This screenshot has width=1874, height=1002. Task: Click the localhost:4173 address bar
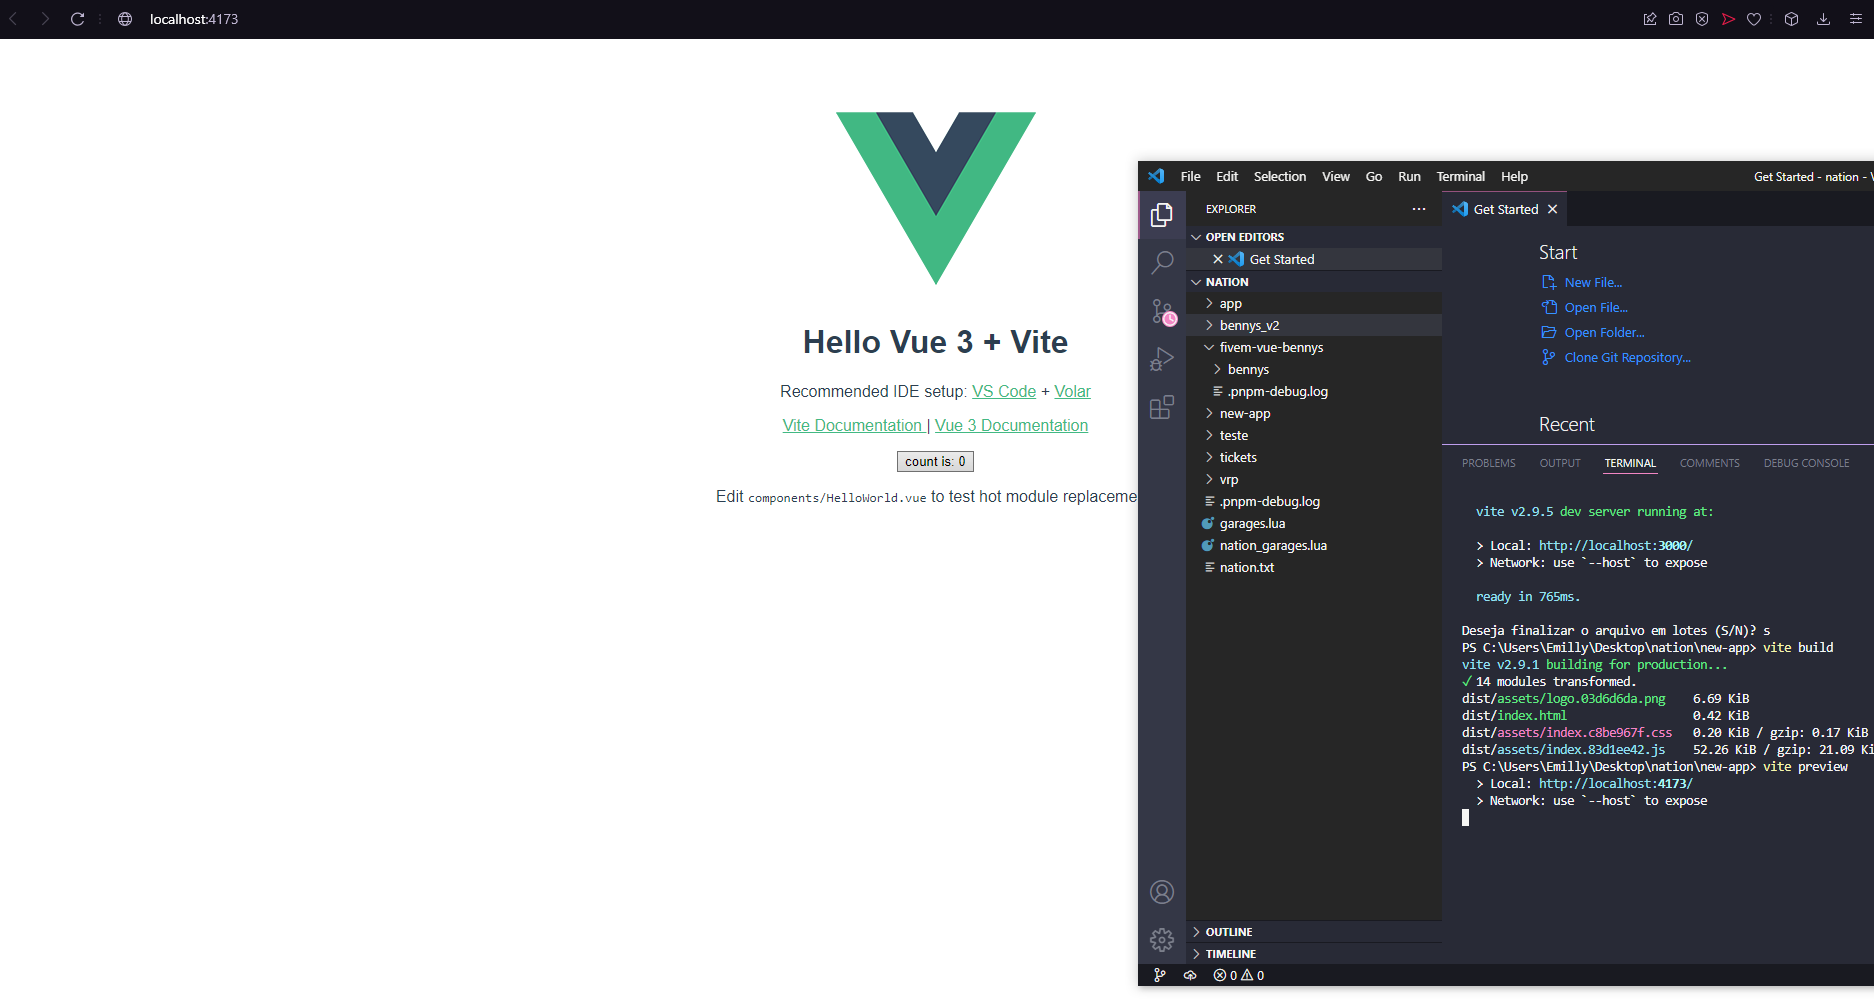pyautogui.click(x=194, y=19)
